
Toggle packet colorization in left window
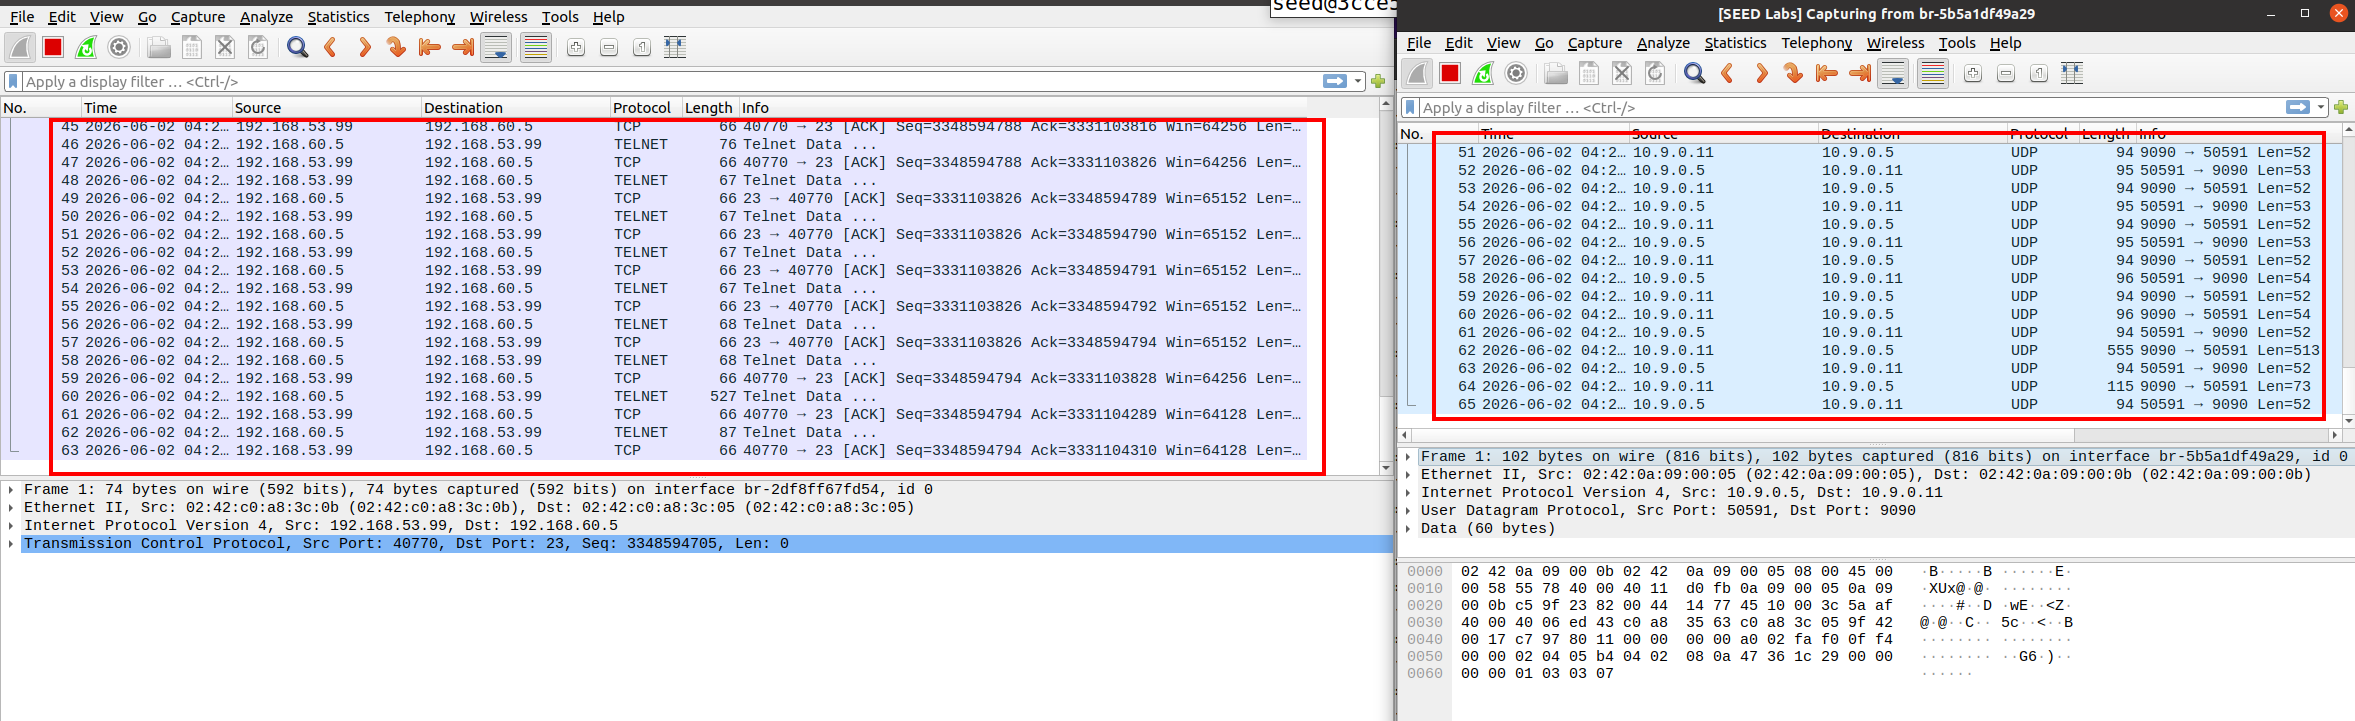coord(536,47)
